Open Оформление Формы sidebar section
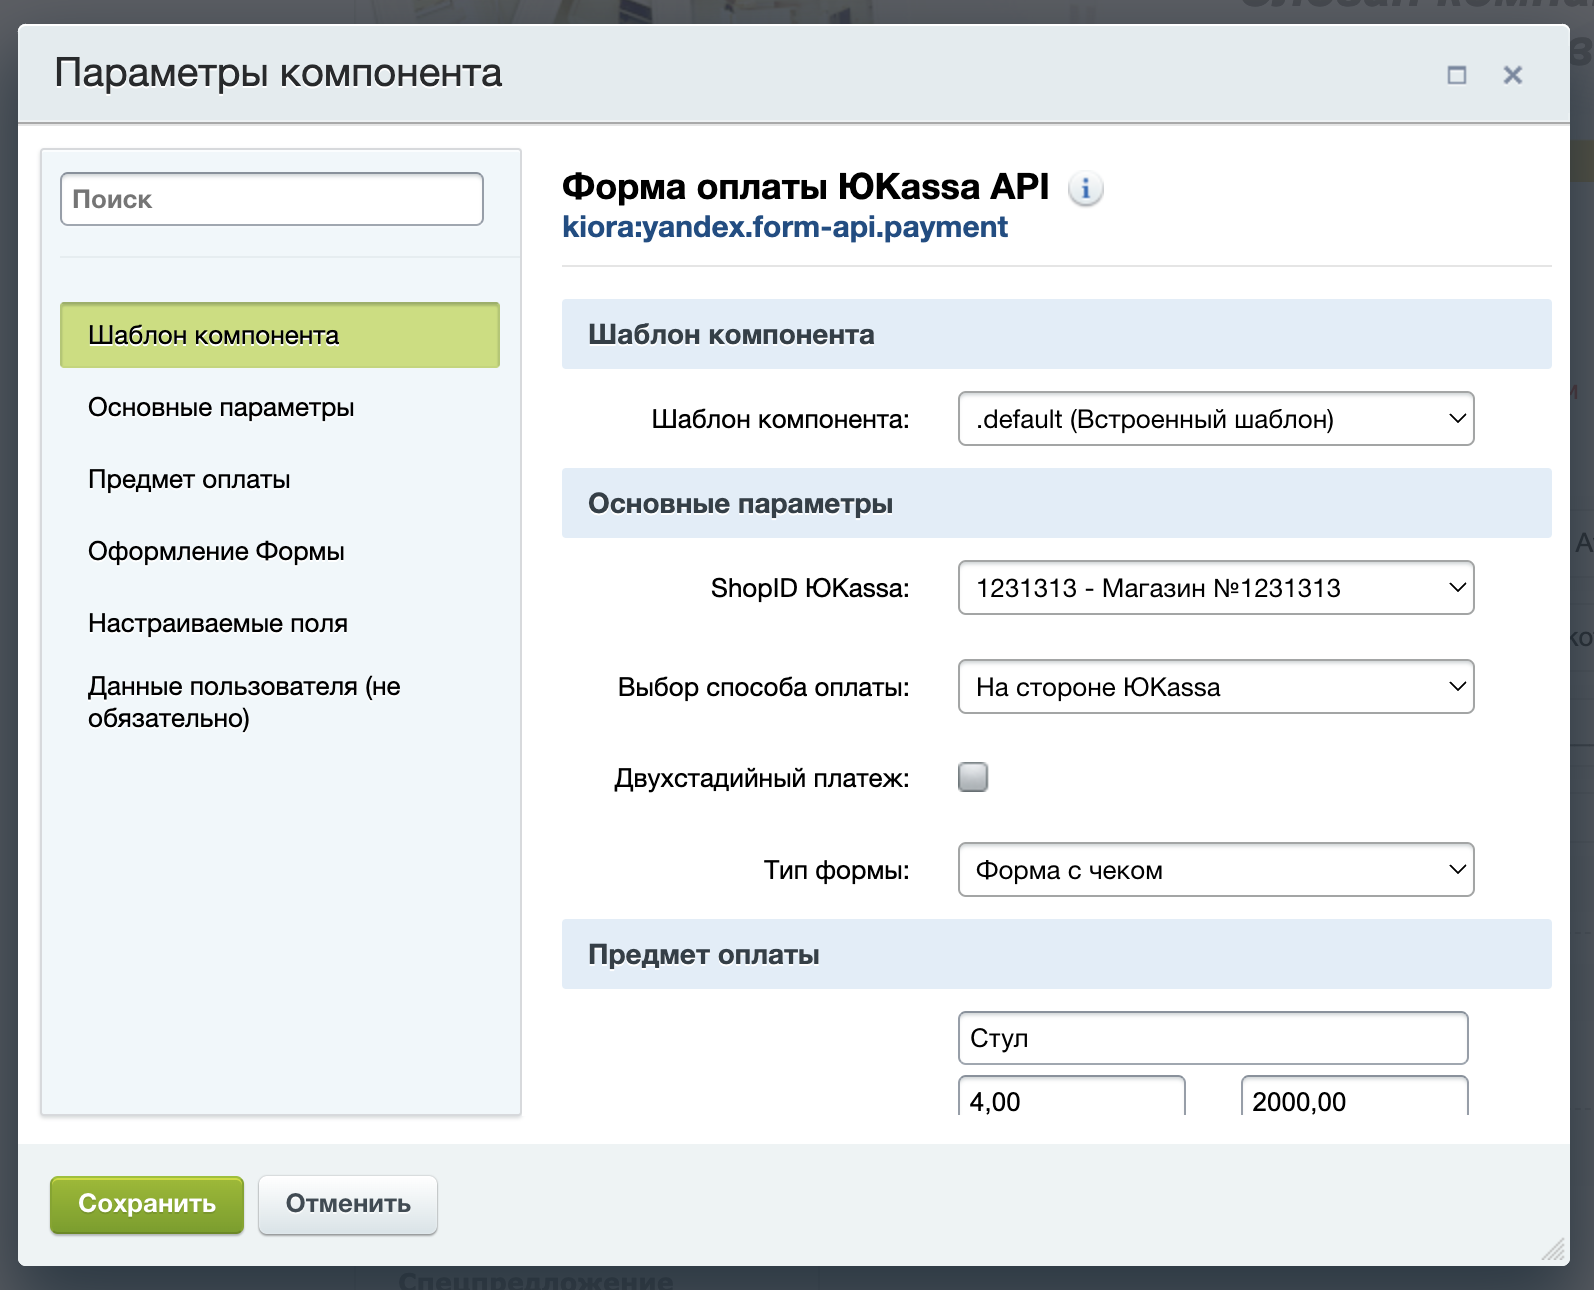The height and width of the screenshot is (1290, 1594). pyautogui.click(x=216, y=552)
